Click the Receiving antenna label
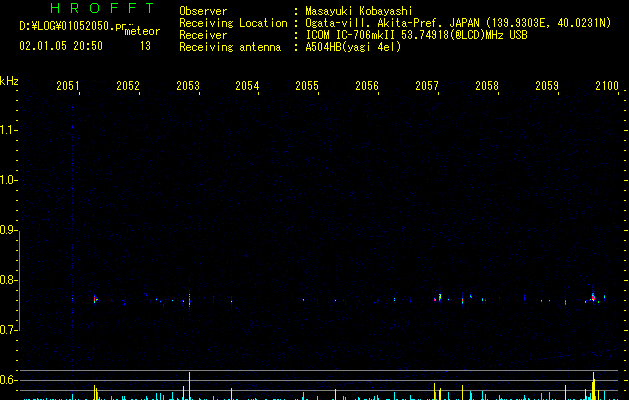Screen dimensions: 629x400 tap(230, 47)
